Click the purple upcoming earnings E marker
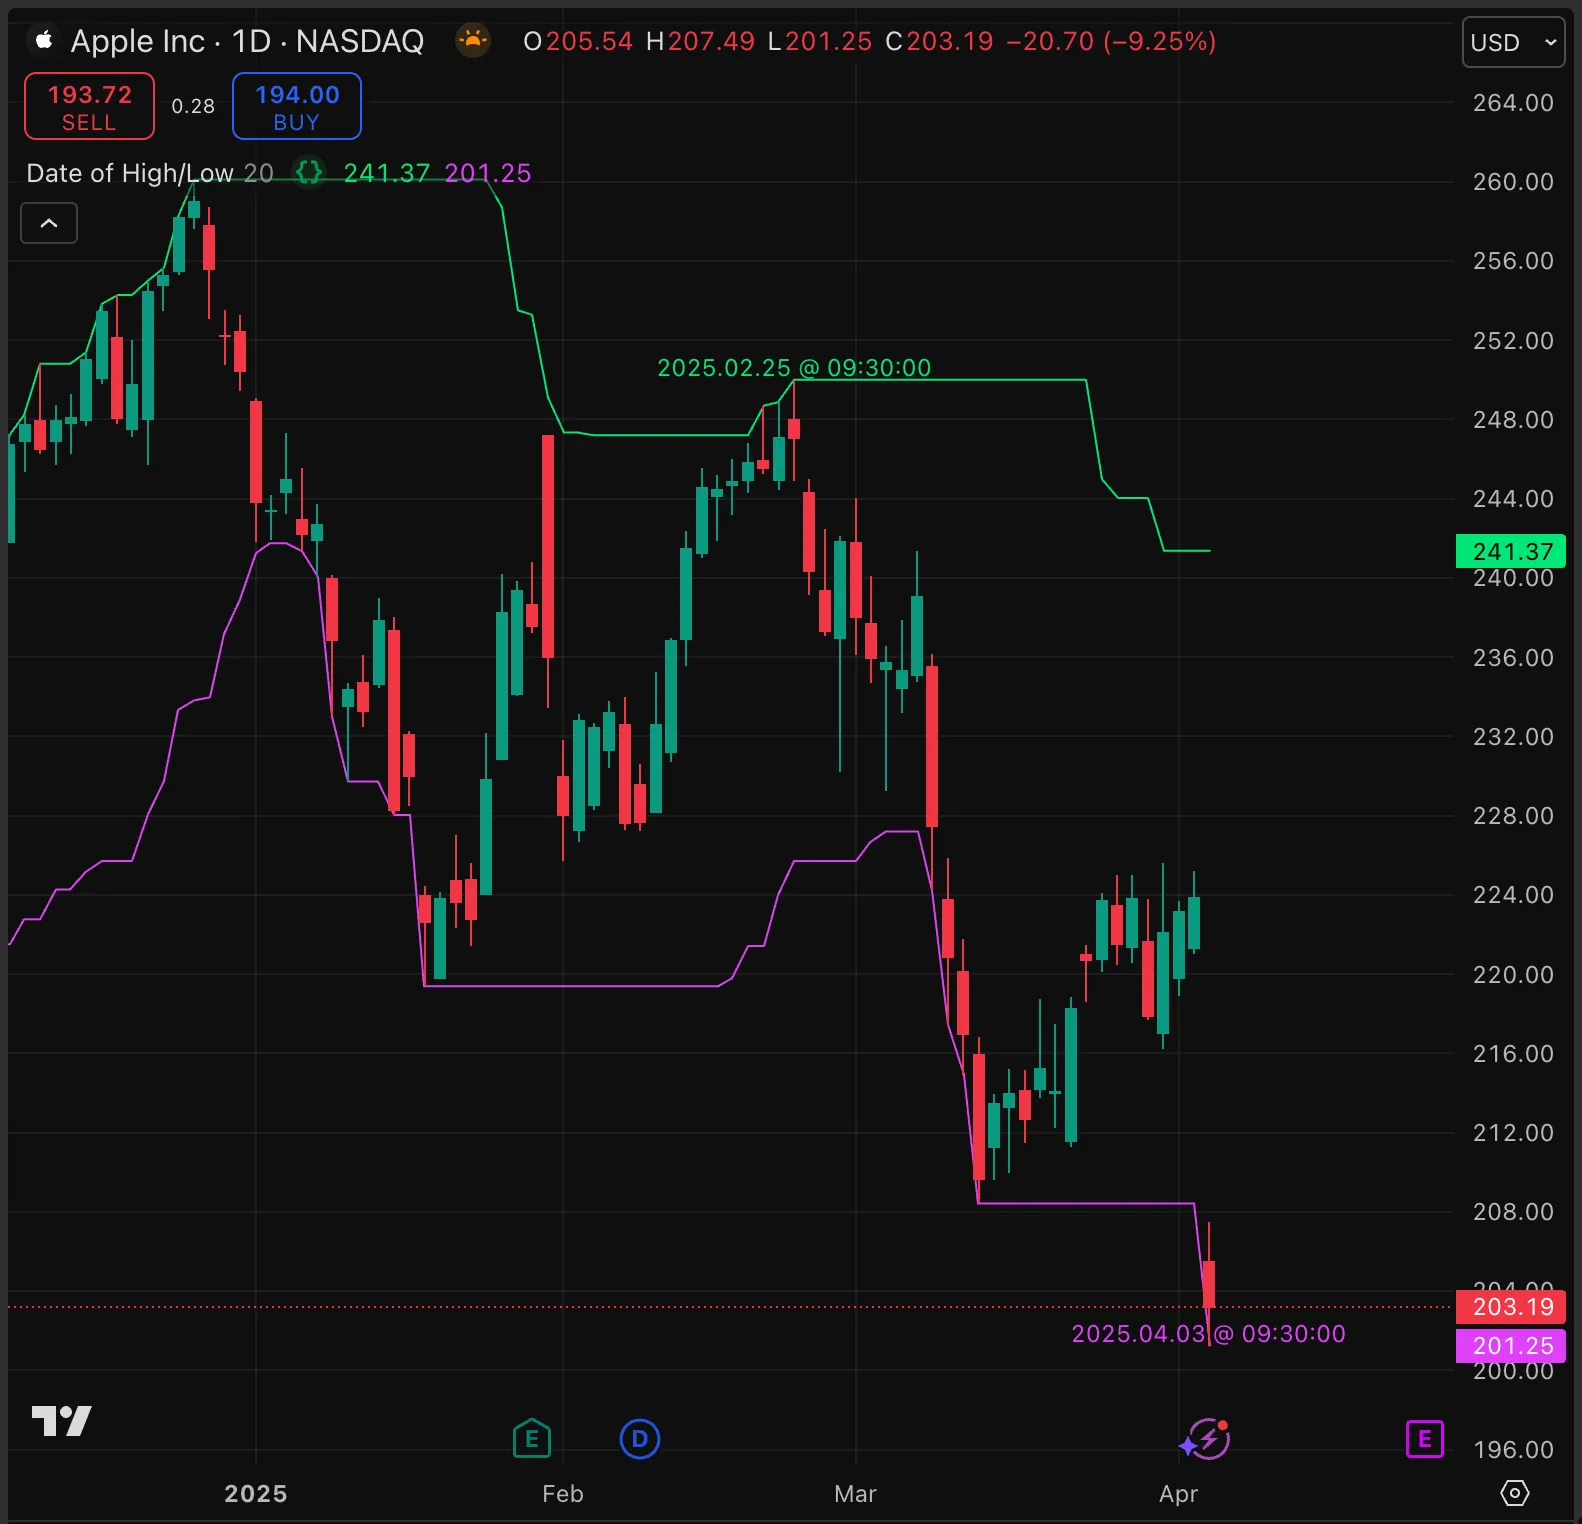Viewport: 1582px width, 1524px height. (1424, 1439)
